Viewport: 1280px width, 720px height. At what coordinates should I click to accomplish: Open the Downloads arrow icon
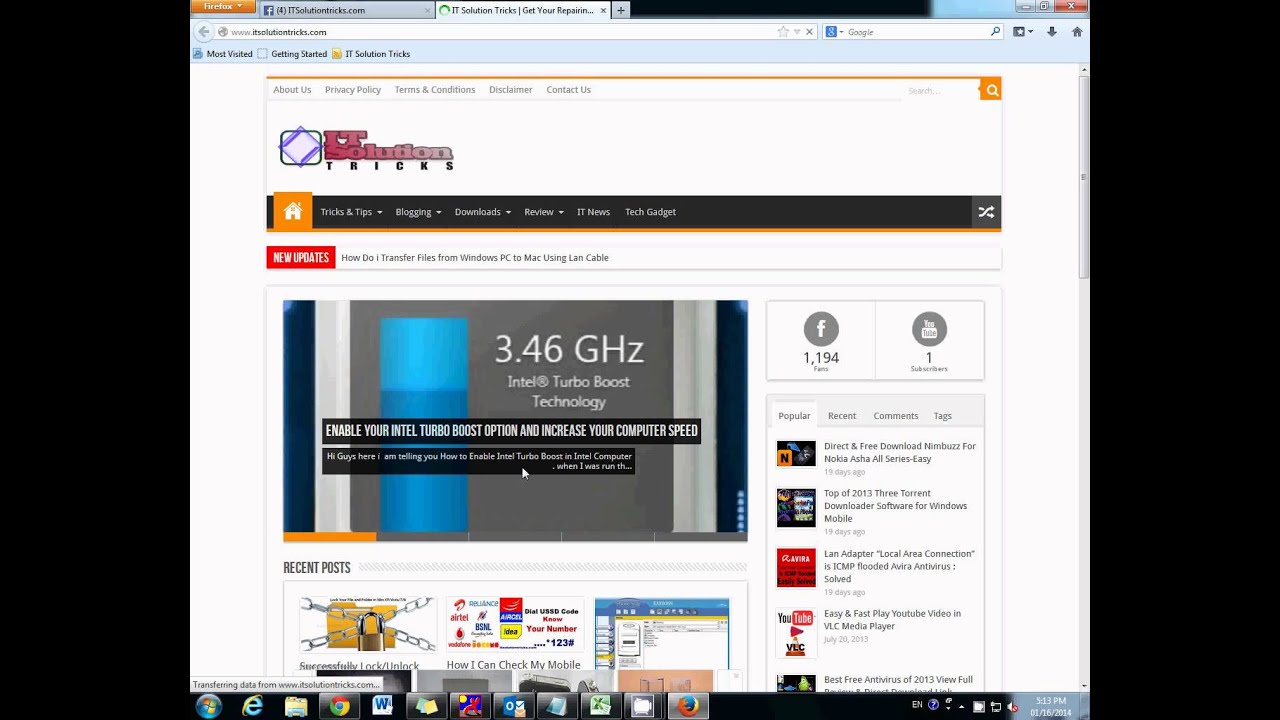pos(1052,32)
